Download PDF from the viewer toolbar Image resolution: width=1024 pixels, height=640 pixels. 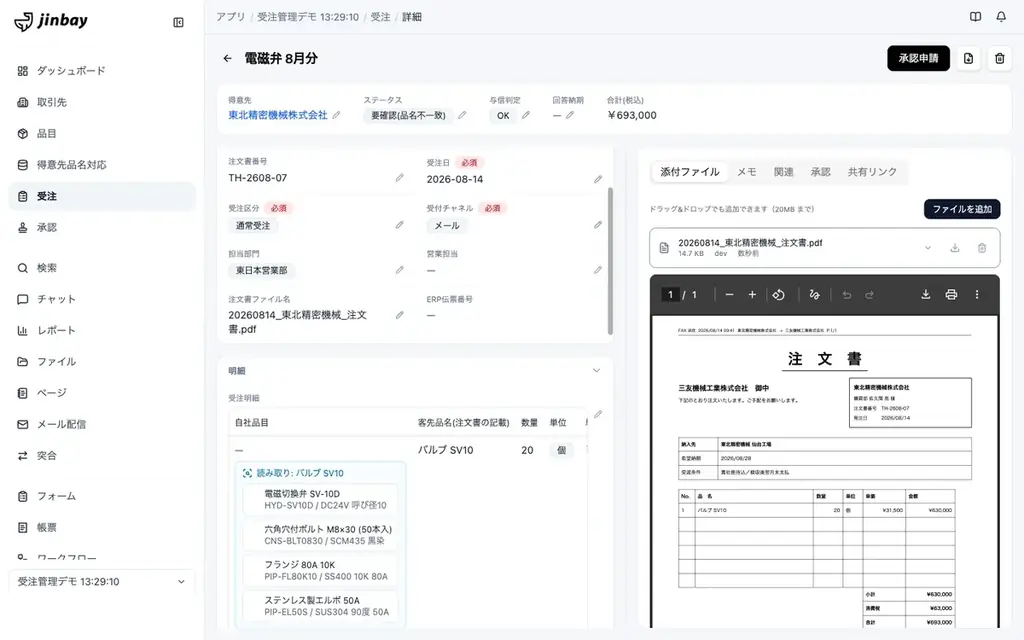coord(925,295)
